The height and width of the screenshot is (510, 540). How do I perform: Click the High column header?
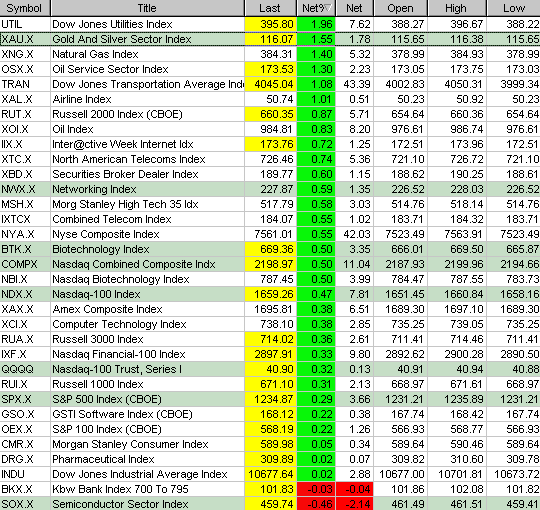[x=457, y=8]
